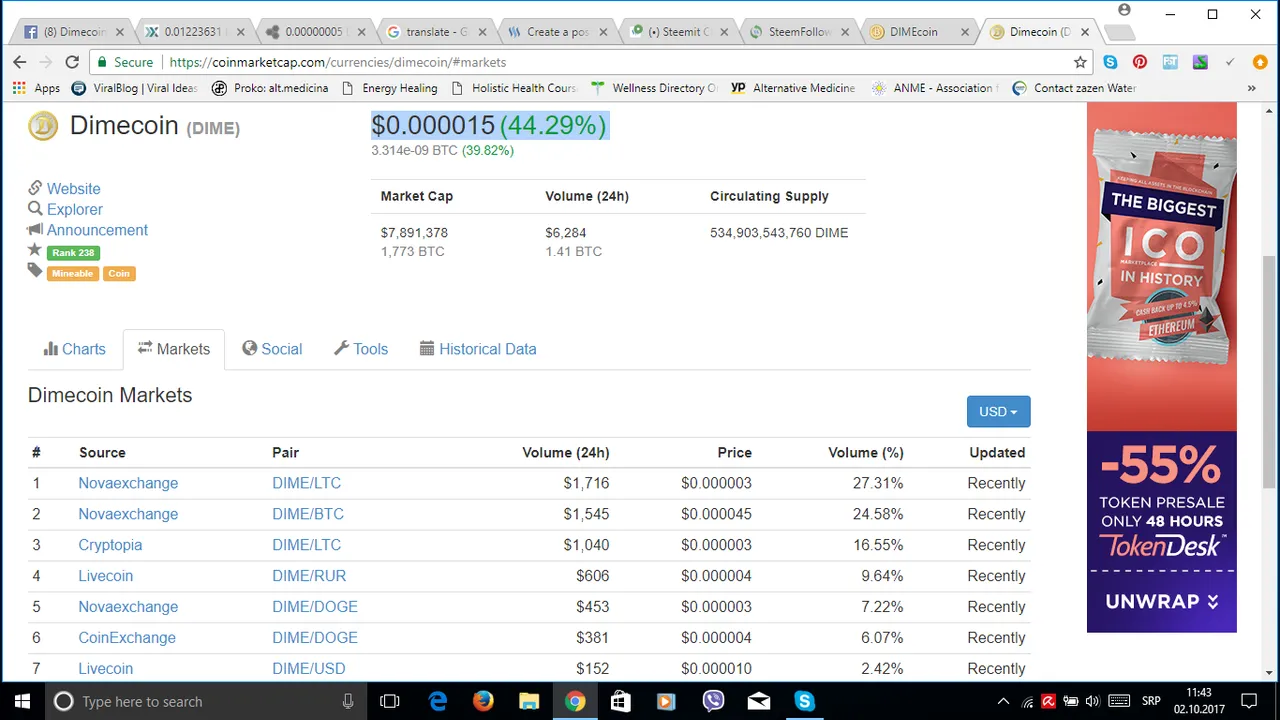Image resolution: width=1280 pixels, height=720 pixels.
Task: Launch Firefox from the taskbar
Action: (x=483, y=701)
